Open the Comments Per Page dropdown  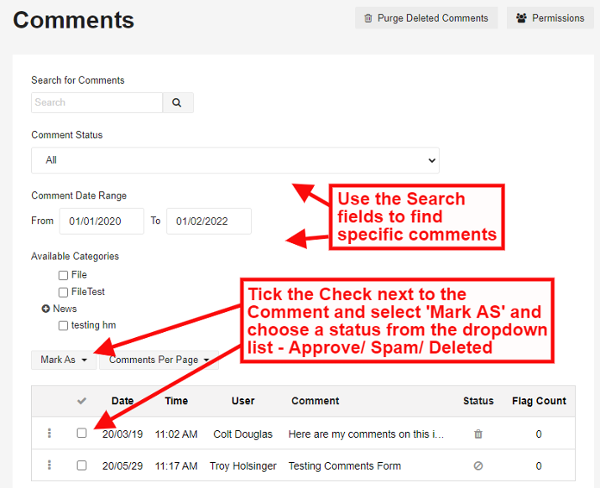click(158, 359)
